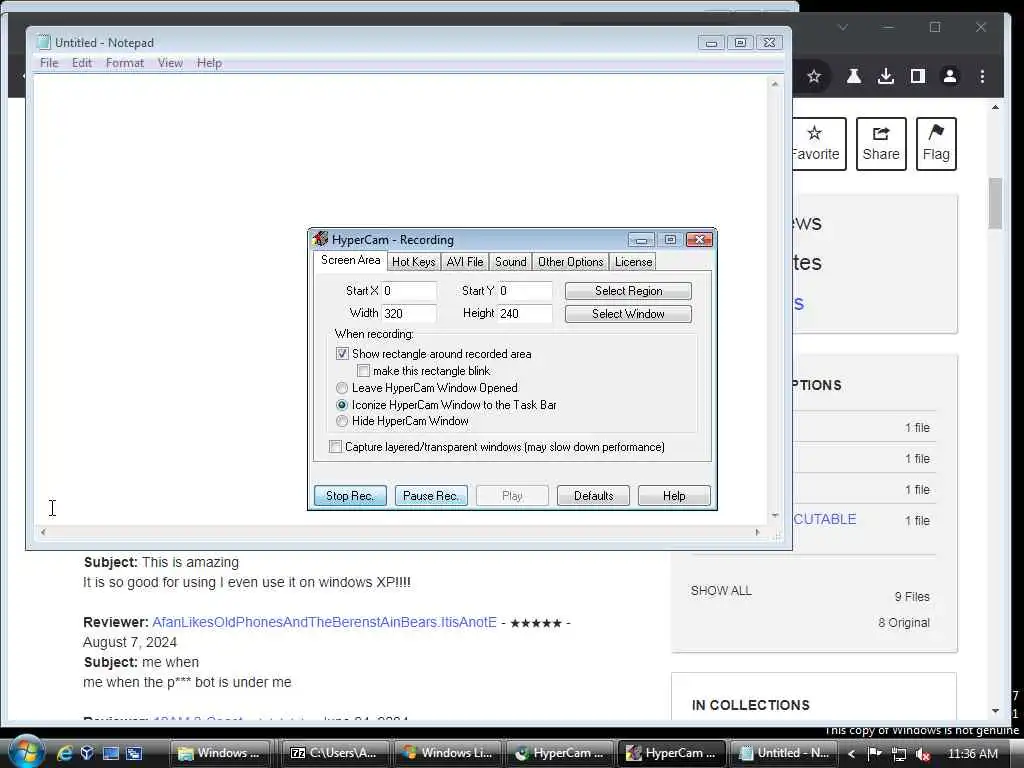
Task: Open the Sound tab in HyperCam
Action: (510, 262)
